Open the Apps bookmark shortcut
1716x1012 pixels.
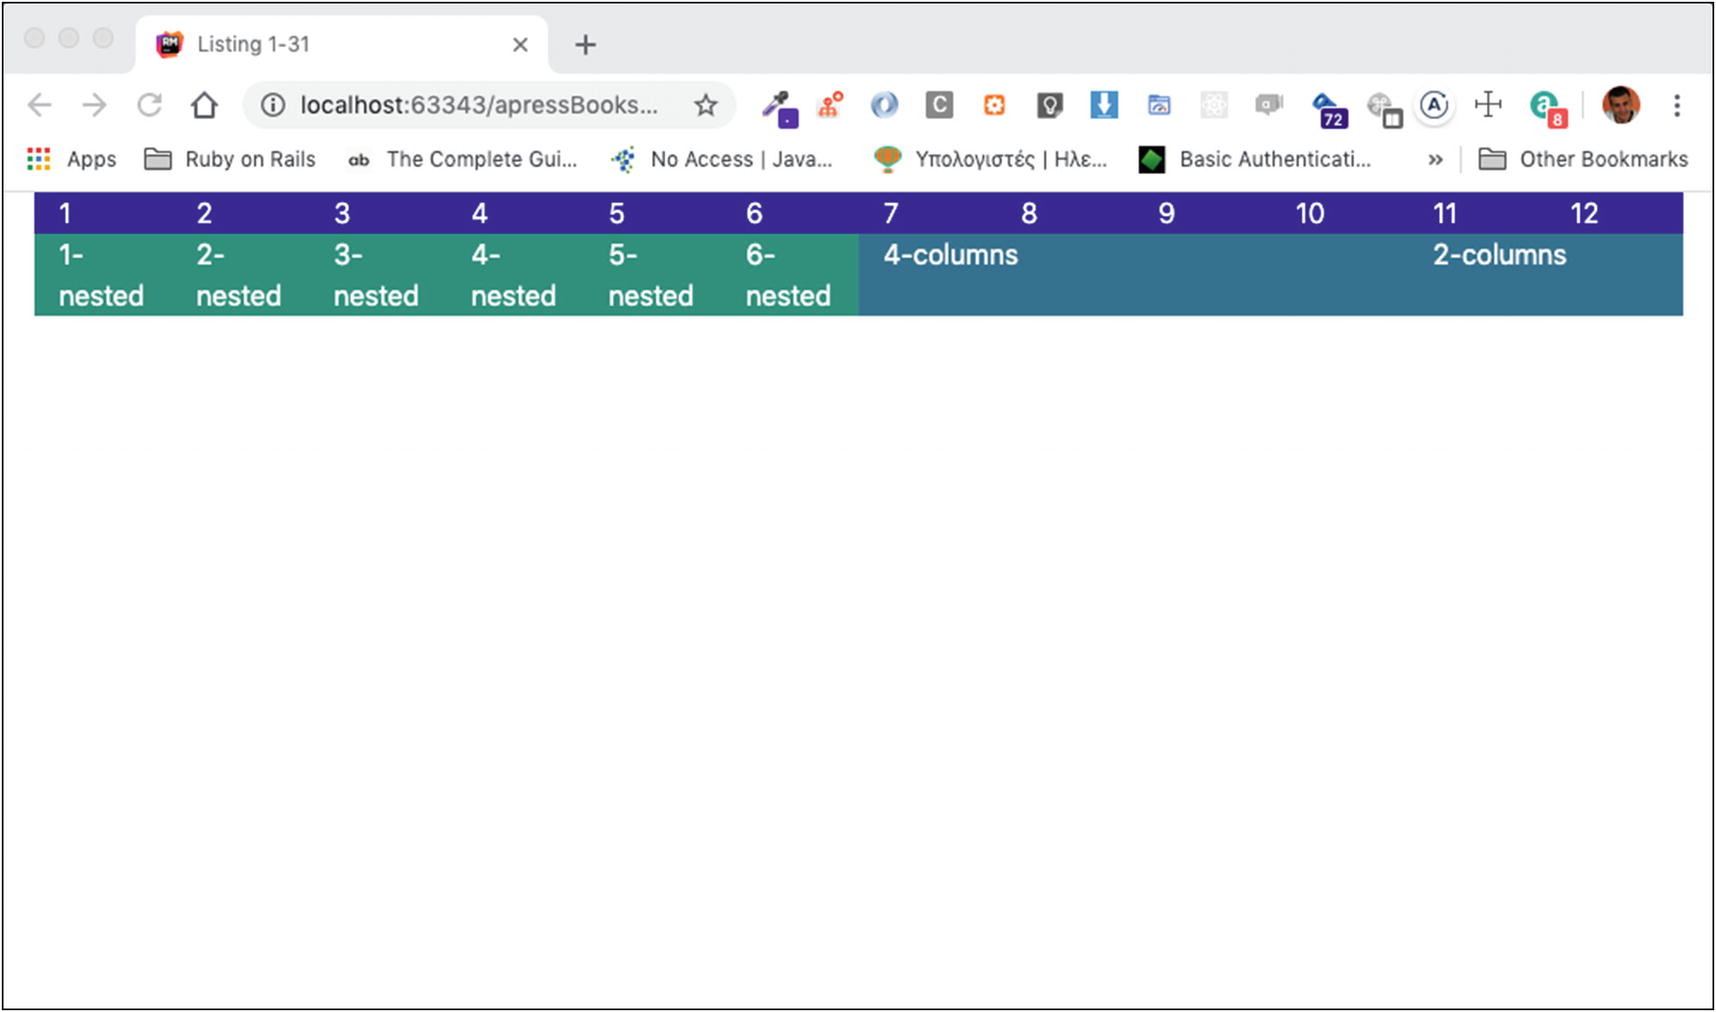pos(72,160)
